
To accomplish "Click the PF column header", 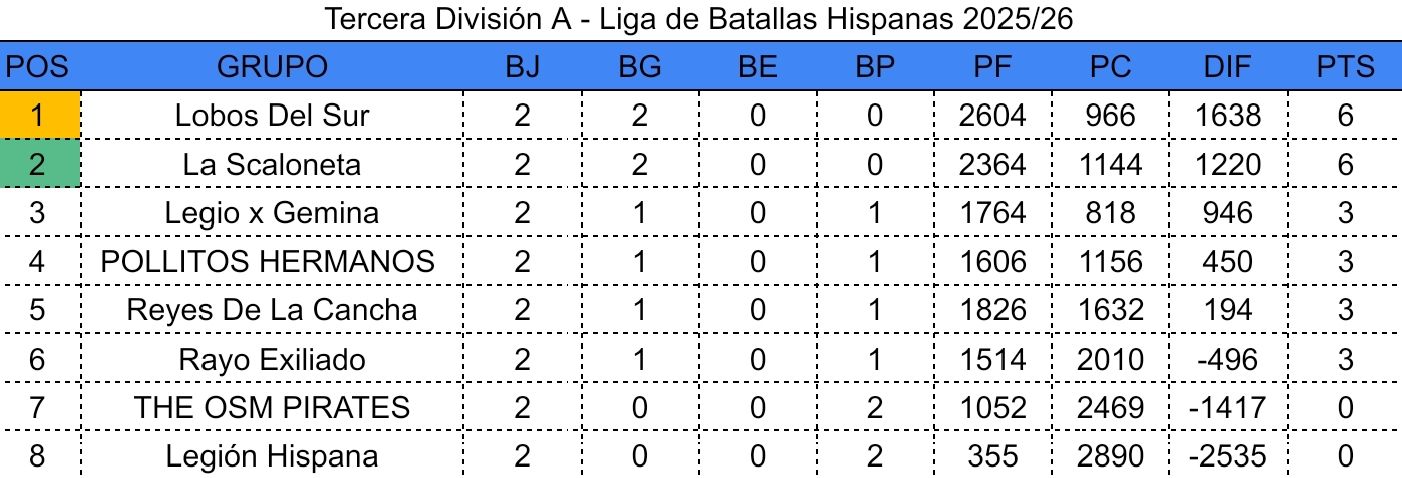I will tap(992, 66).
